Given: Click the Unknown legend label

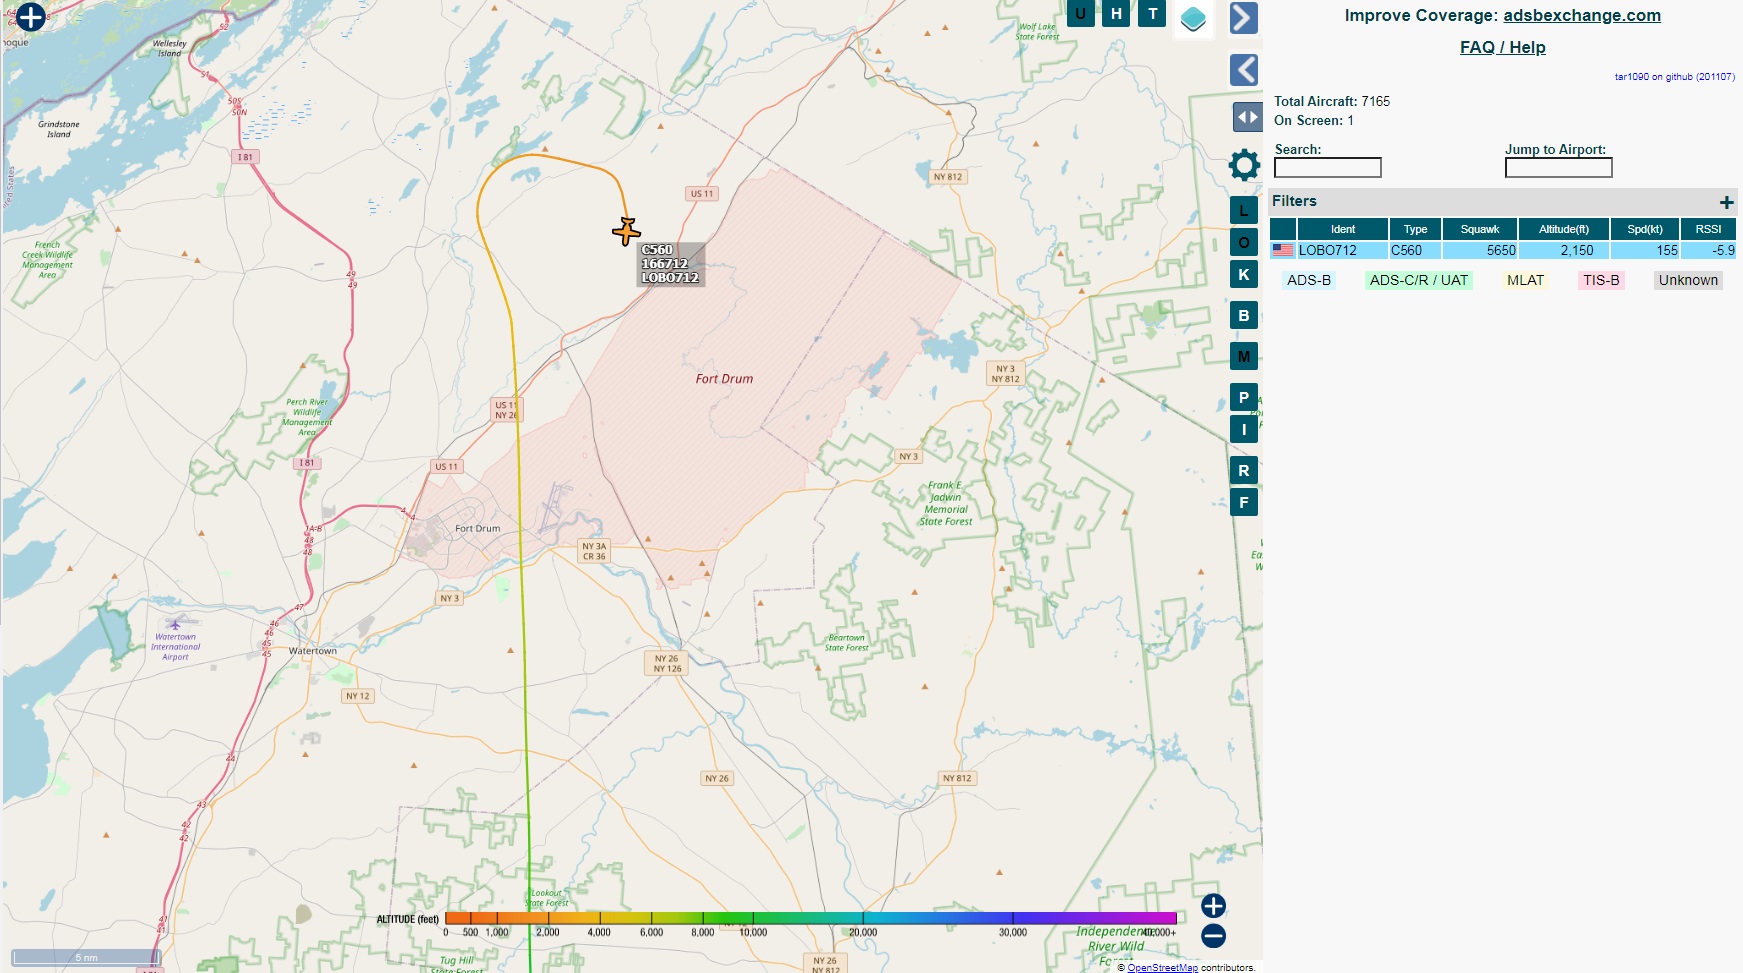Looking at the screenshot, I should pos(1688,280).
